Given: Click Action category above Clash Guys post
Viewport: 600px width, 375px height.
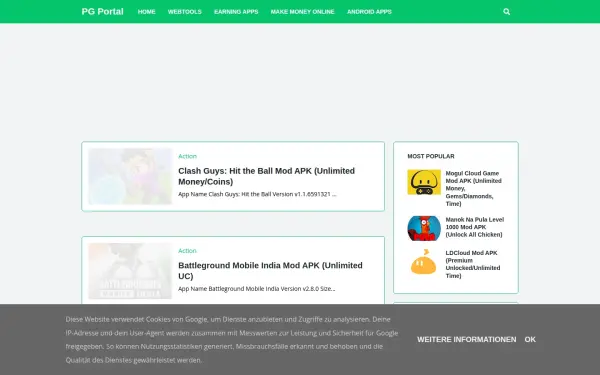Looking at the screenshot, I should [187, 156].
